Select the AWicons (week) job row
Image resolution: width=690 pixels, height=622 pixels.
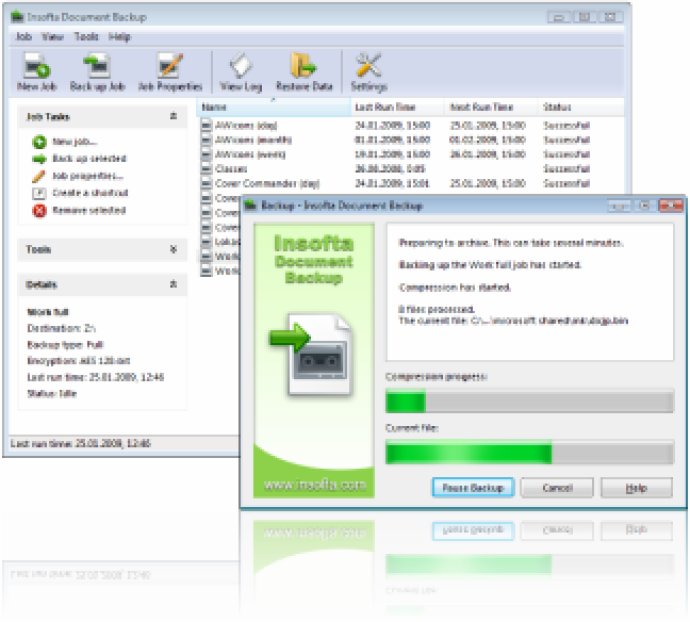411,155
